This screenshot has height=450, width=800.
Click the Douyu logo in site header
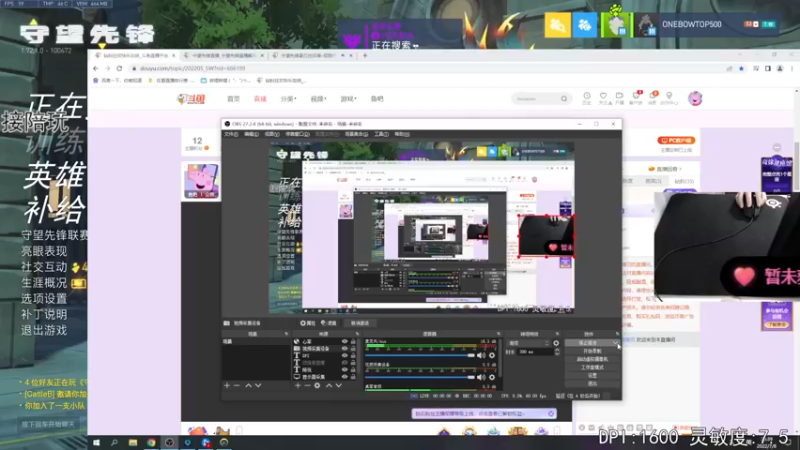191,98
